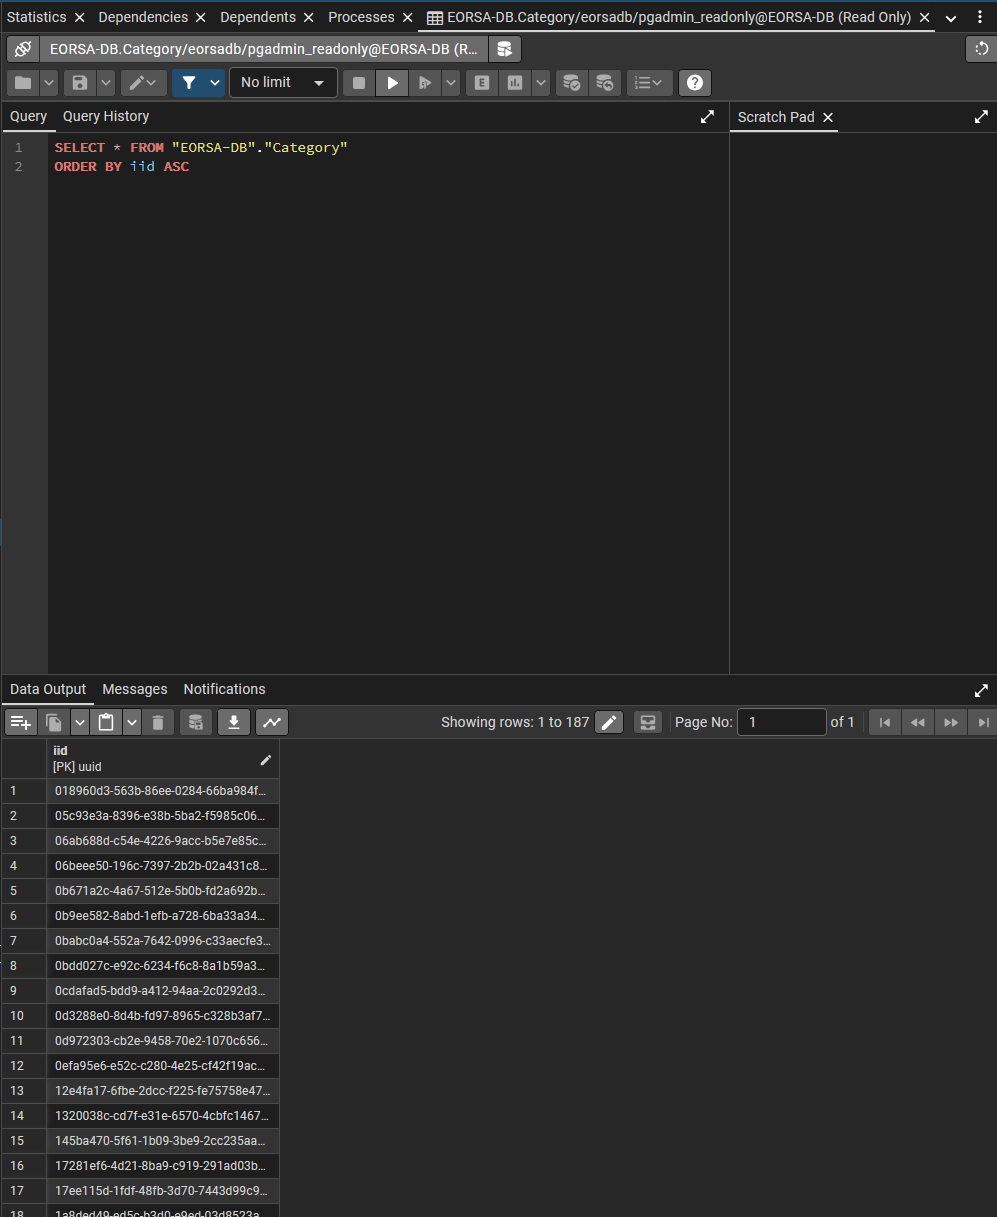Go to the first results page
Screen dimensions: 997x1217
884,722
